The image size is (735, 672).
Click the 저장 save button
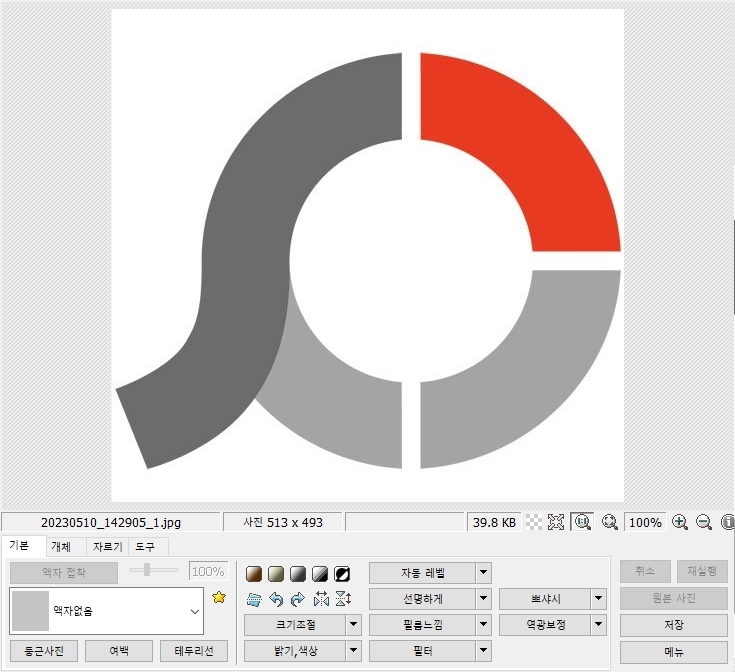point(674,625)
